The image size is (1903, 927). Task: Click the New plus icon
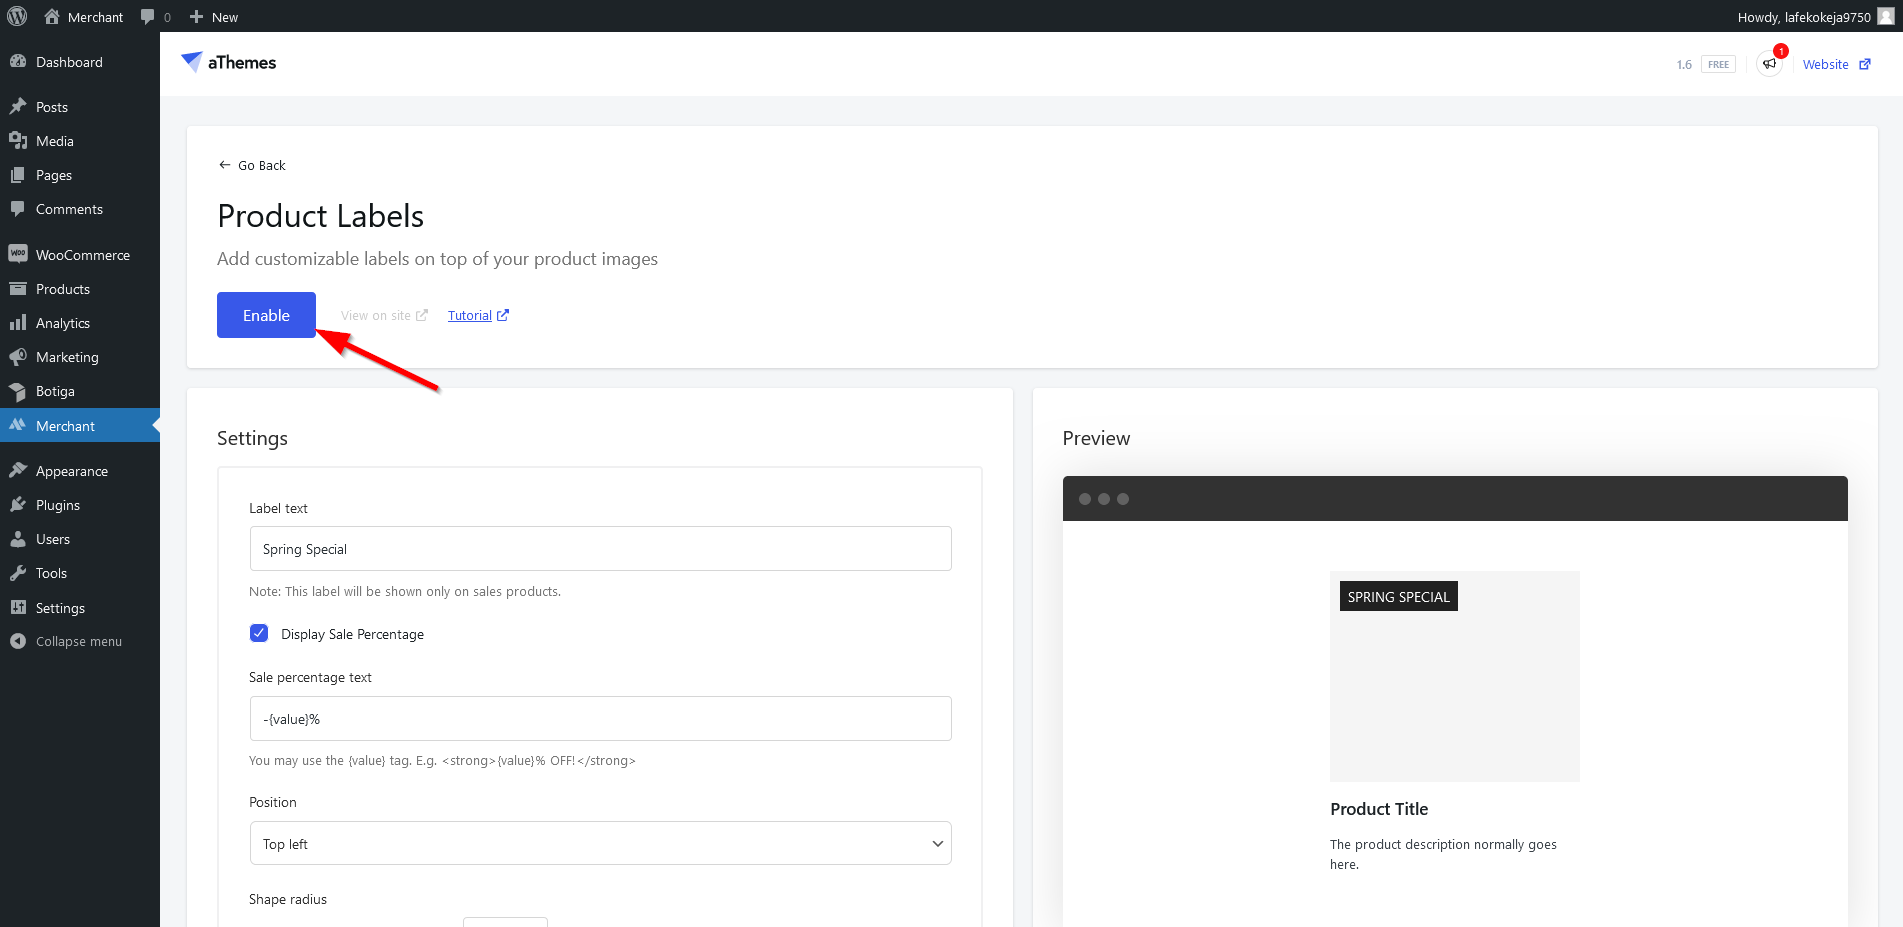tap(196, 17)
